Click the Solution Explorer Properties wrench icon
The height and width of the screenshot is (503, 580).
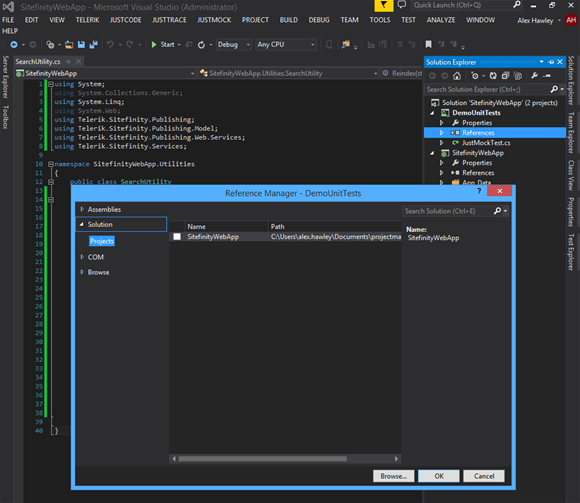pos(535,76)
